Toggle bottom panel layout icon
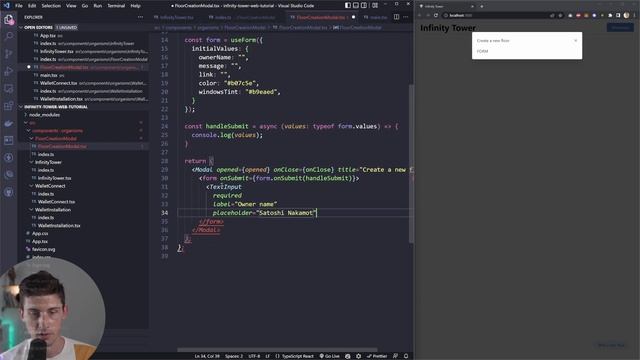This screenshot has width=640, height=360. pyautogui.click(x=356, y=6)
